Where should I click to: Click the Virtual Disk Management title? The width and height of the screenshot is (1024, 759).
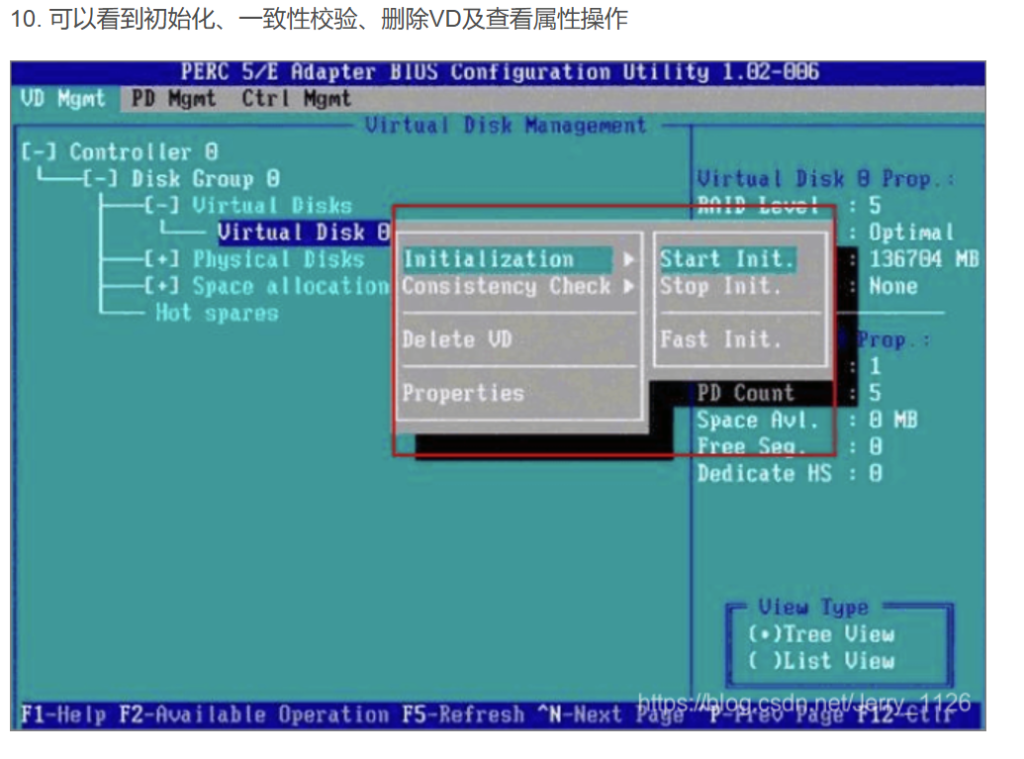pyautogui.click(x=505, y=125)
